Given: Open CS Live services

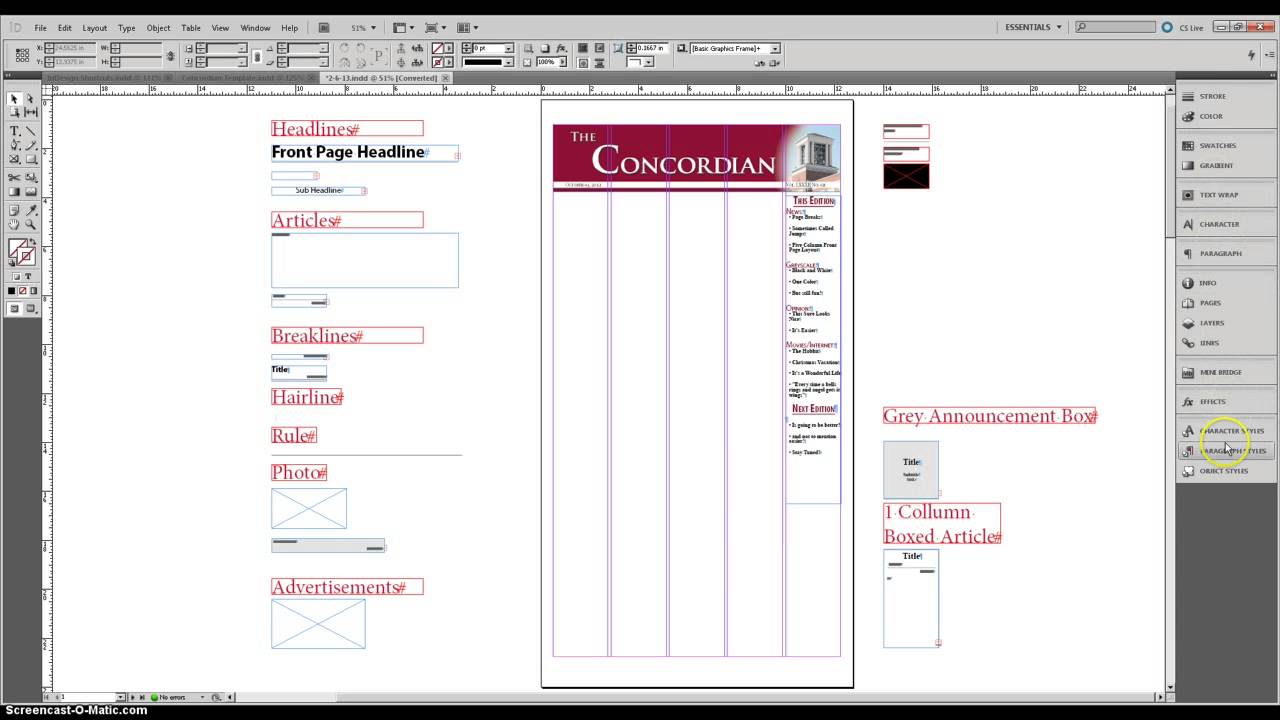Looking at the screenshot, I should coord(1183,27).
